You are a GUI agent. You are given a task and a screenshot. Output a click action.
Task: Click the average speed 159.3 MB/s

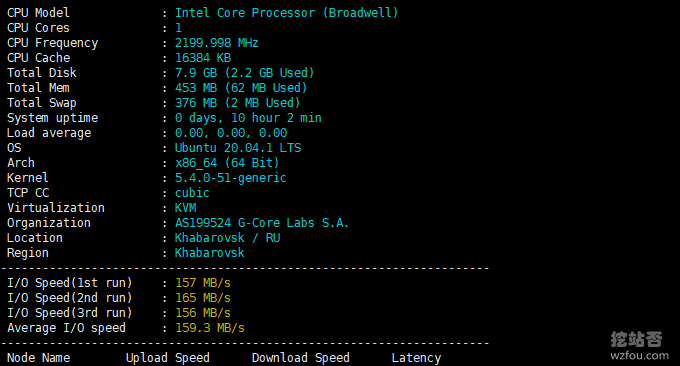click(x=209, y=328)
